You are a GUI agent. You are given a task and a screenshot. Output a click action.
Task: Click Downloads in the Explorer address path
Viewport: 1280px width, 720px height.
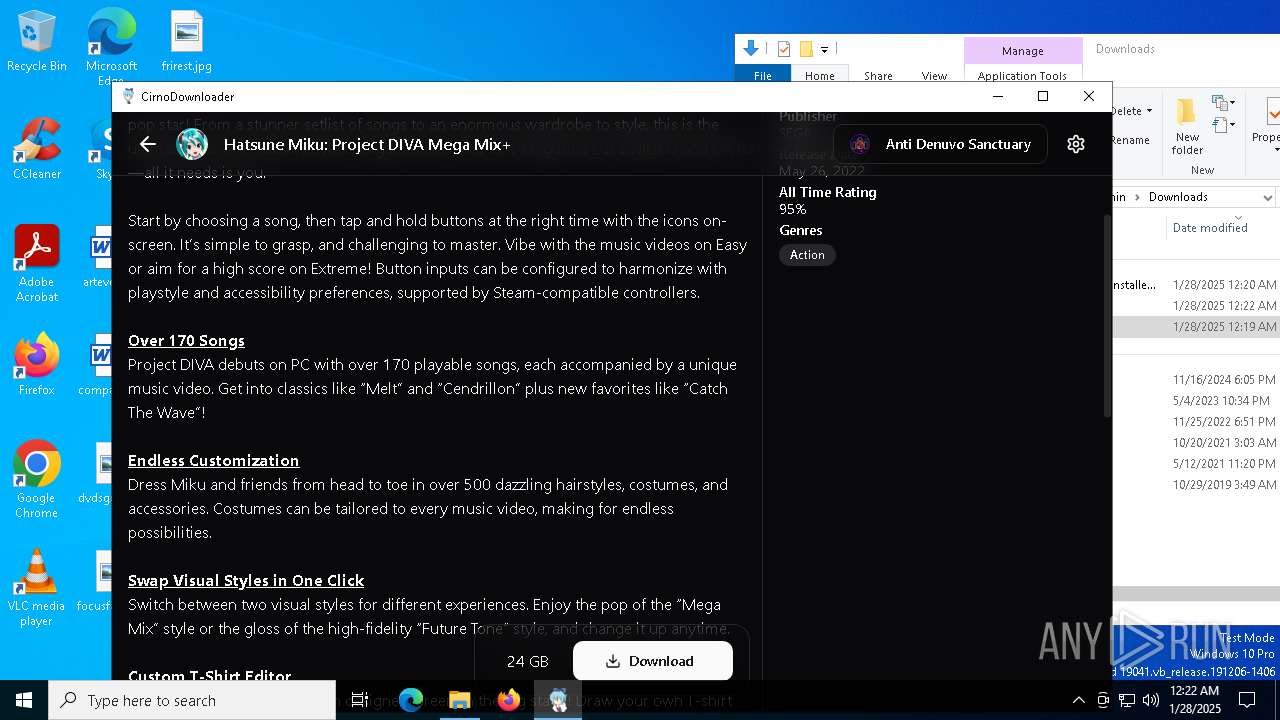pyautogui.click(x=1178, y=197)
